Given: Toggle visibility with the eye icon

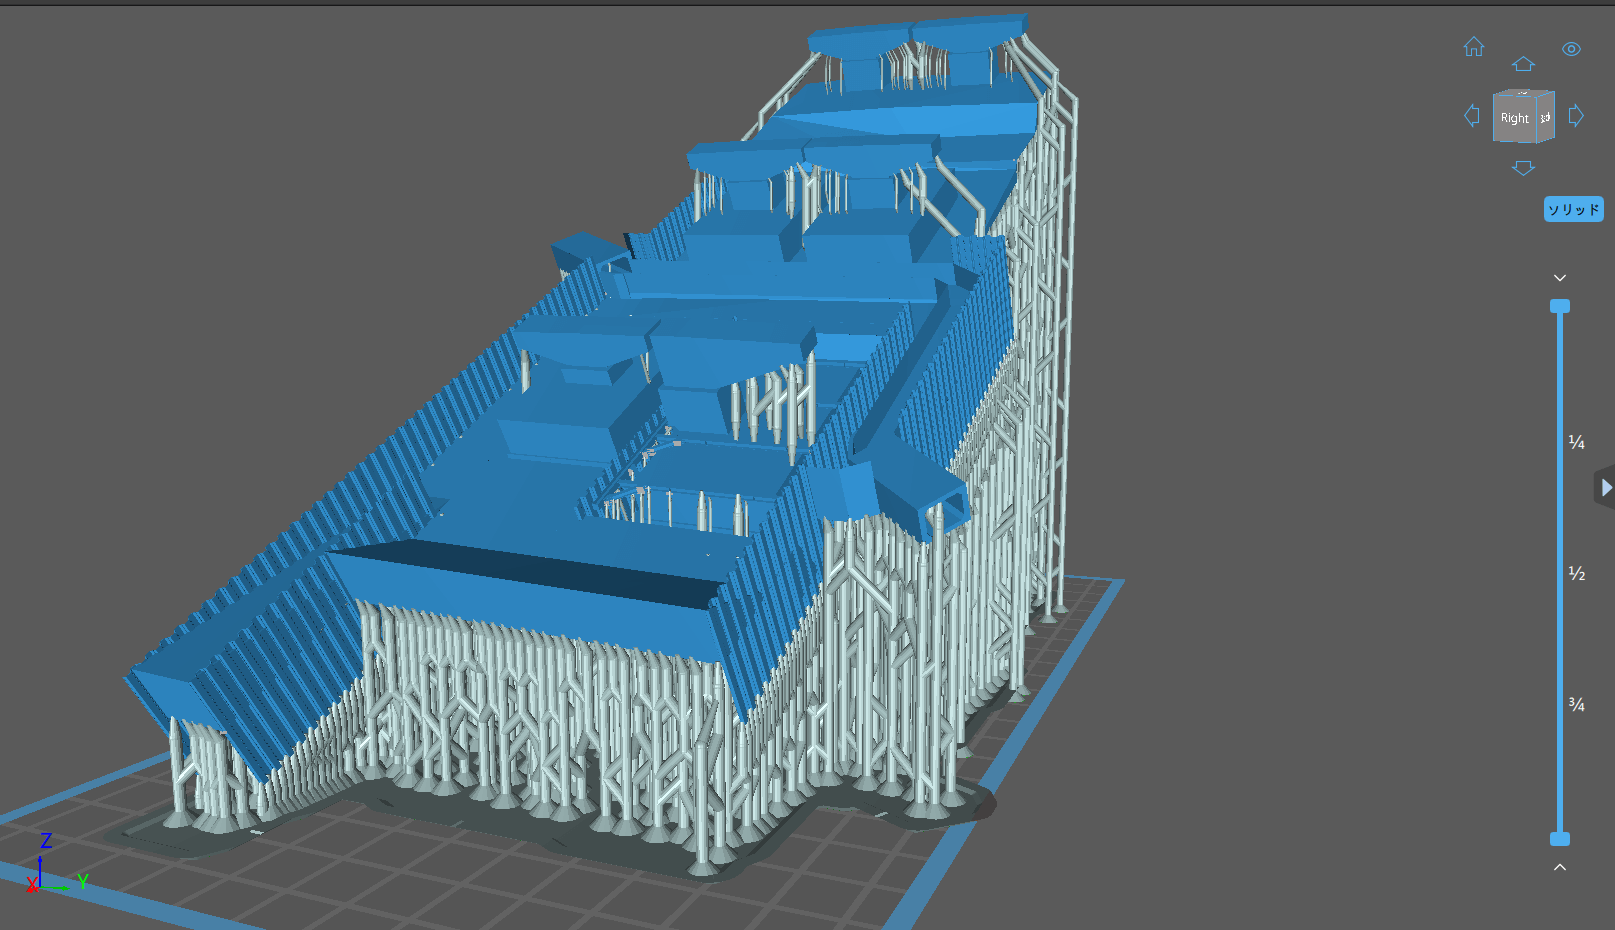Looking at the screenshot, I should pos(1571,49).
